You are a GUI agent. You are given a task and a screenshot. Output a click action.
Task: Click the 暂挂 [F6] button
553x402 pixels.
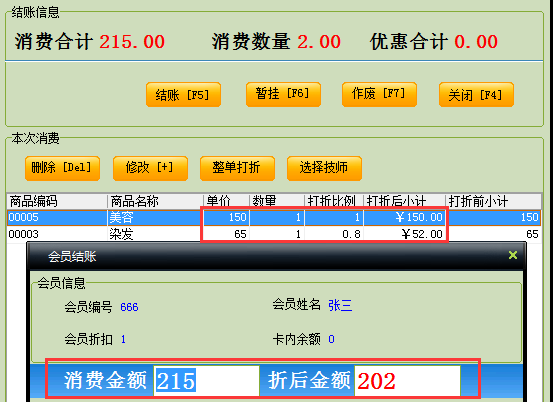[283, 94]
